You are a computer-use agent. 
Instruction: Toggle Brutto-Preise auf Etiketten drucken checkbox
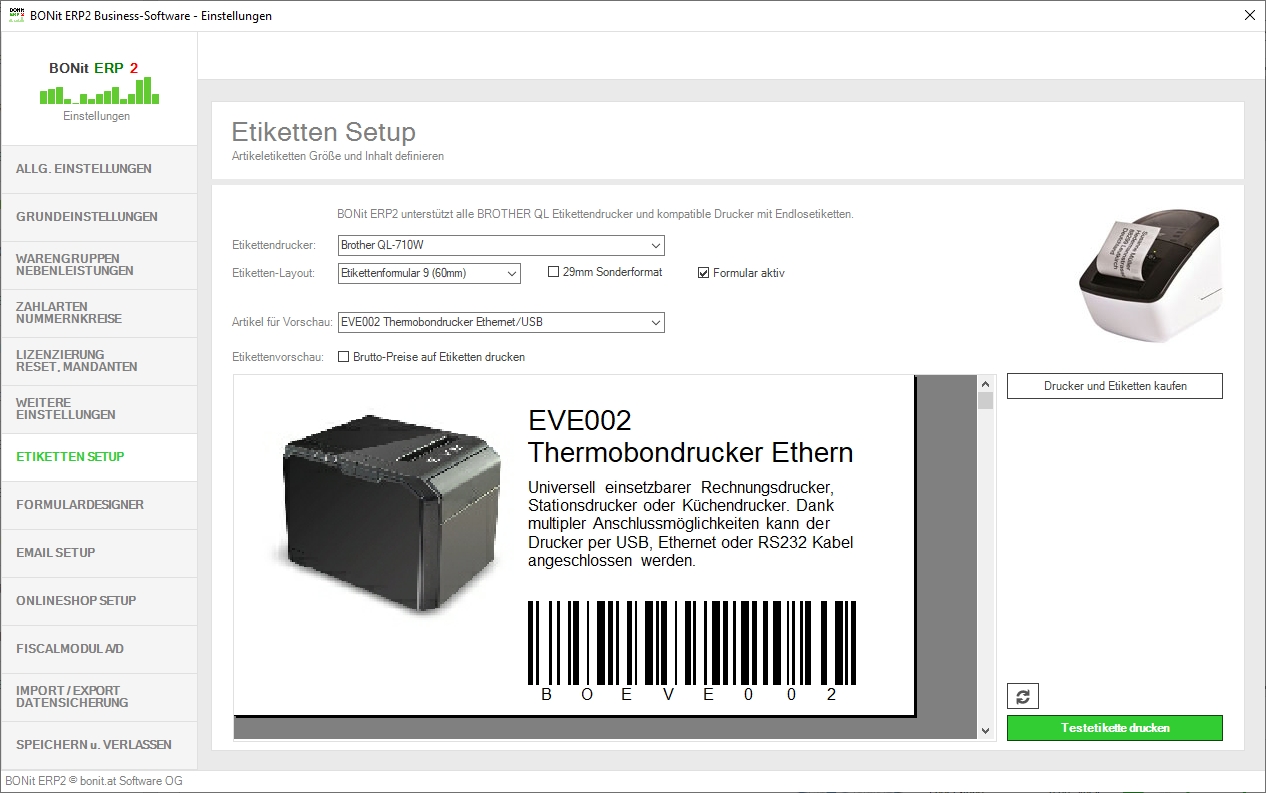[344, 357]
